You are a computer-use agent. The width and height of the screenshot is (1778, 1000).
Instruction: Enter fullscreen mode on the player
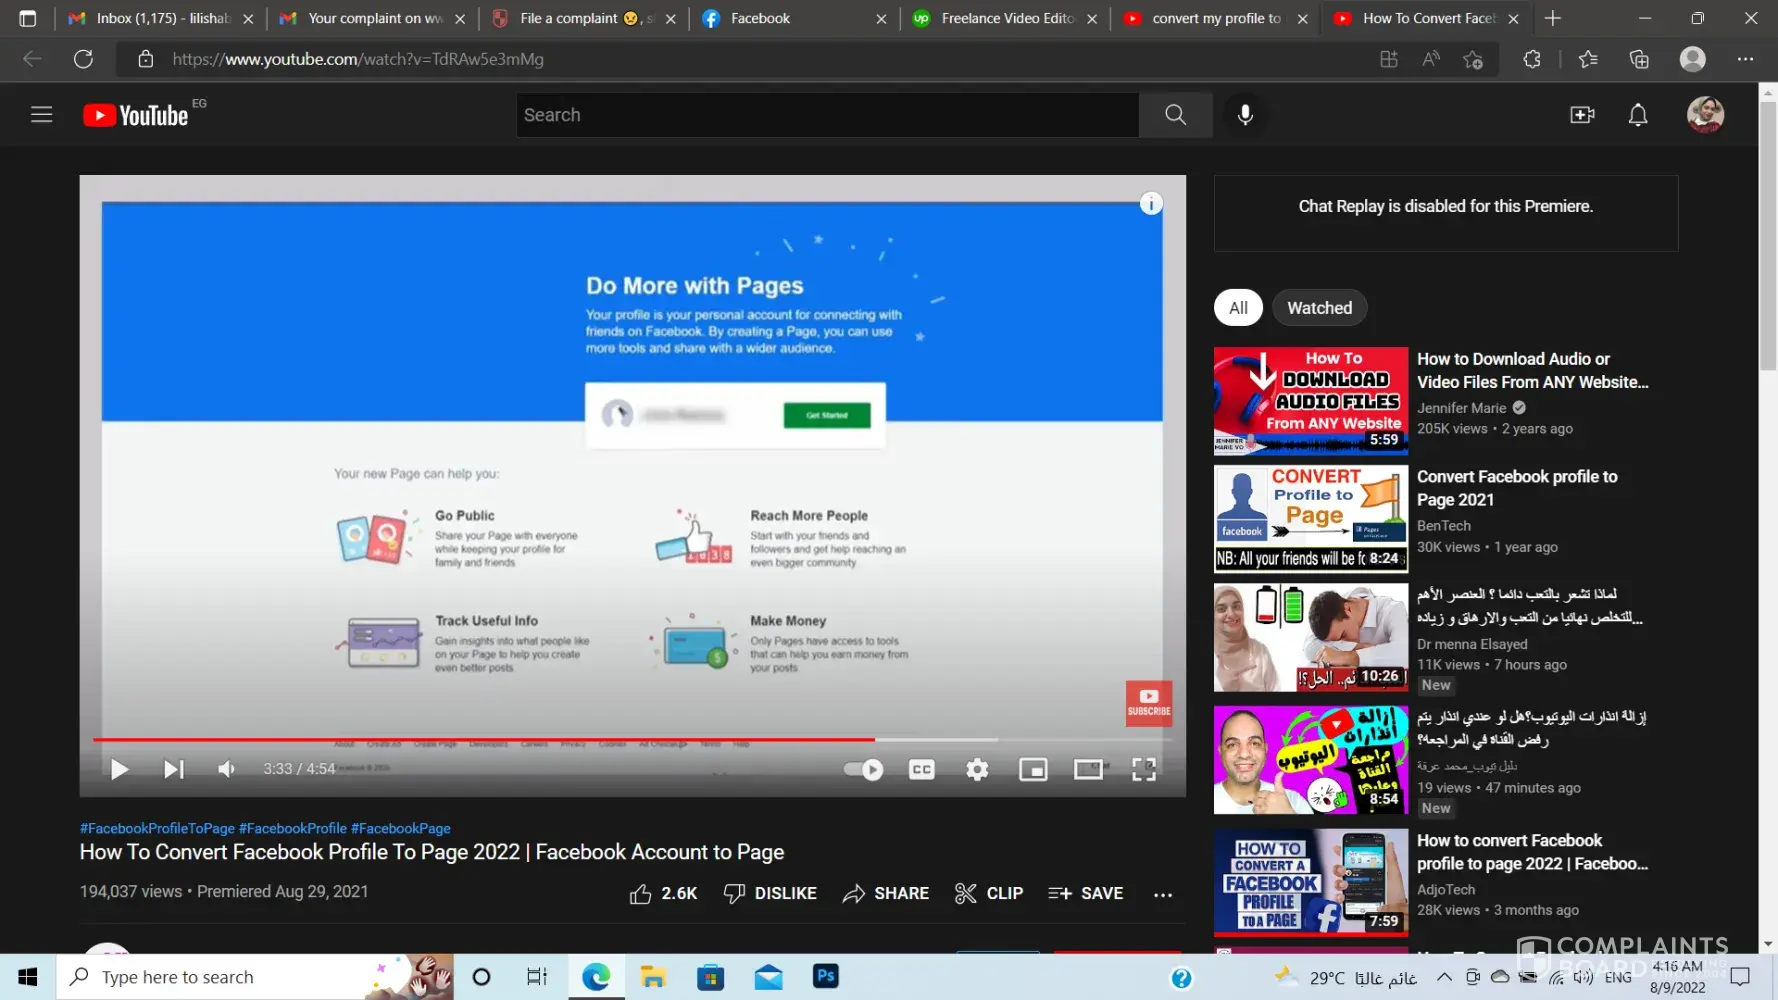click(x=1143, y=769)
